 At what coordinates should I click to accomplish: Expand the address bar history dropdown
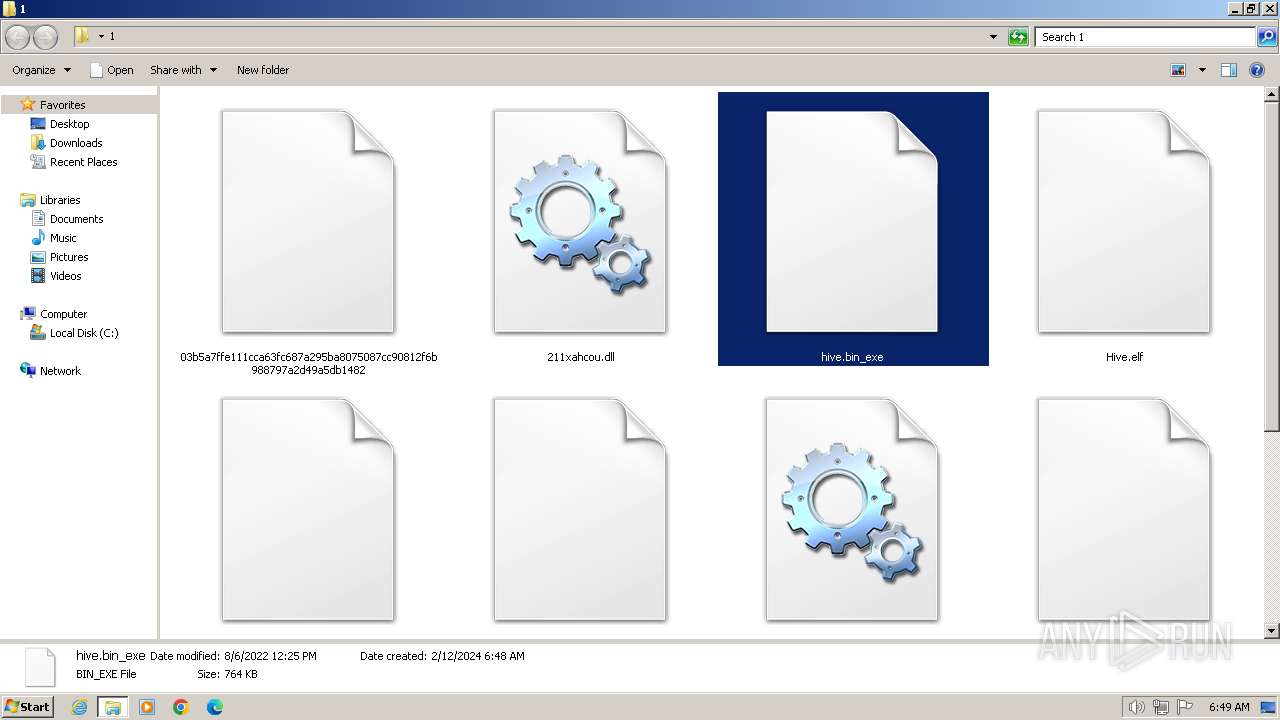[x=993, y=37]
